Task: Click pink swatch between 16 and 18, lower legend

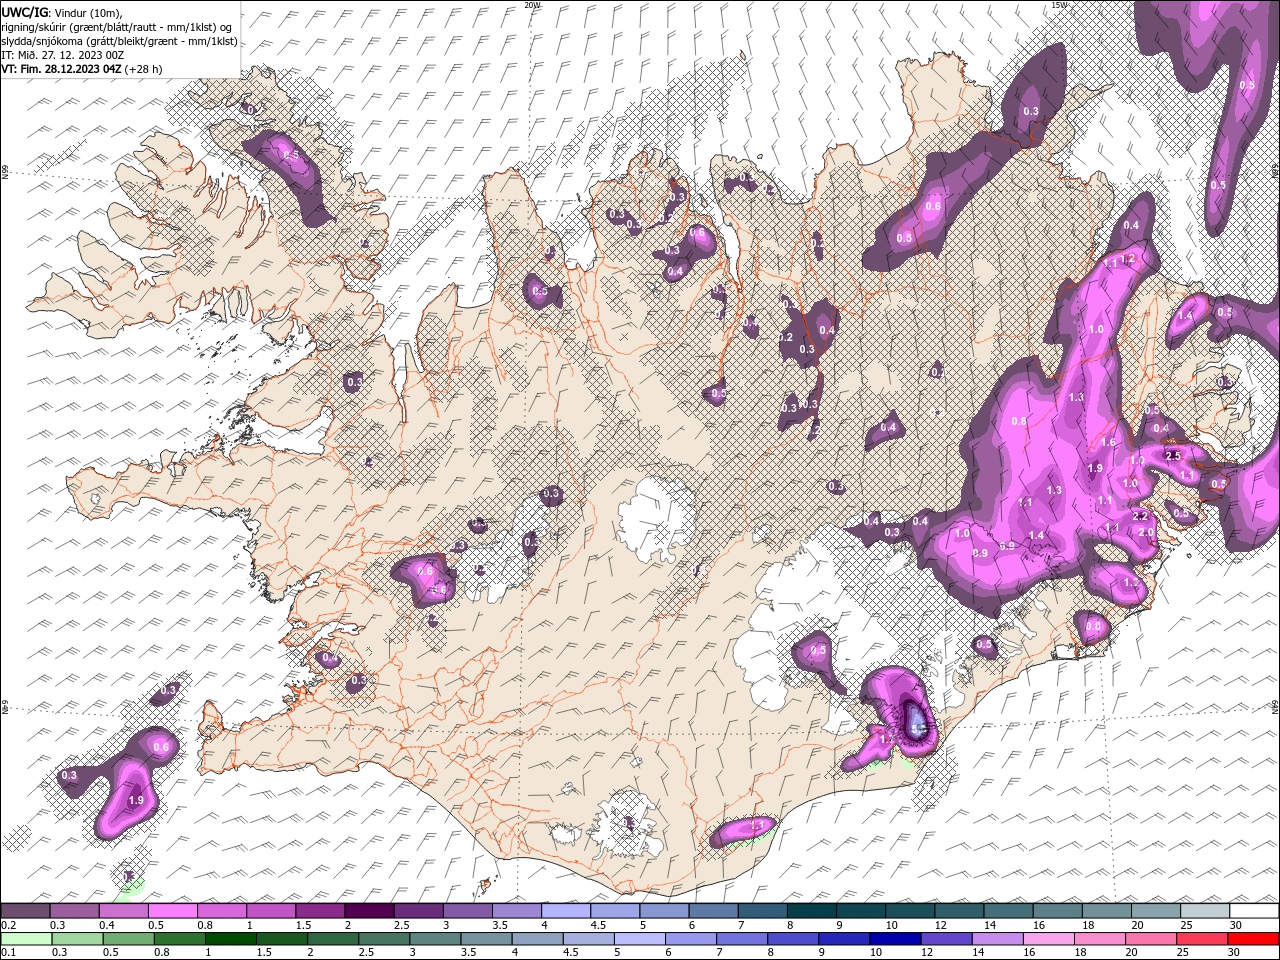Action: tap(1047, 939)
